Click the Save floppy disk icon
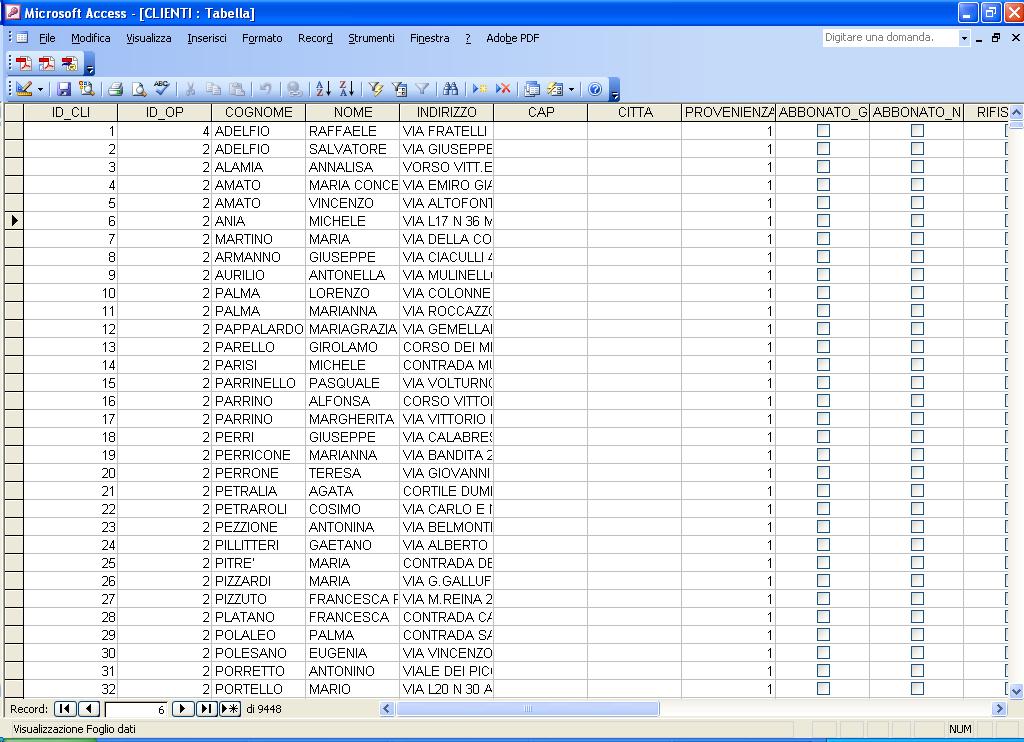Image resolution: width=1024 pixels, height=742 pixels. pyautogui.click(x=64, y=89)
